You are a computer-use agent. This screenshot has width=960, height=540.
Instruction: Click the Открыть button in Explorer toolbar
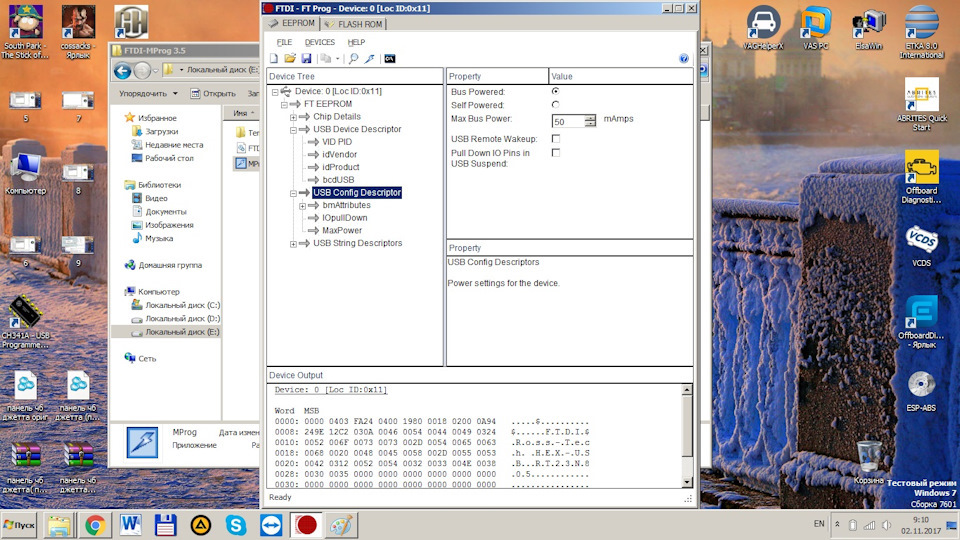(x=213, y=94)
